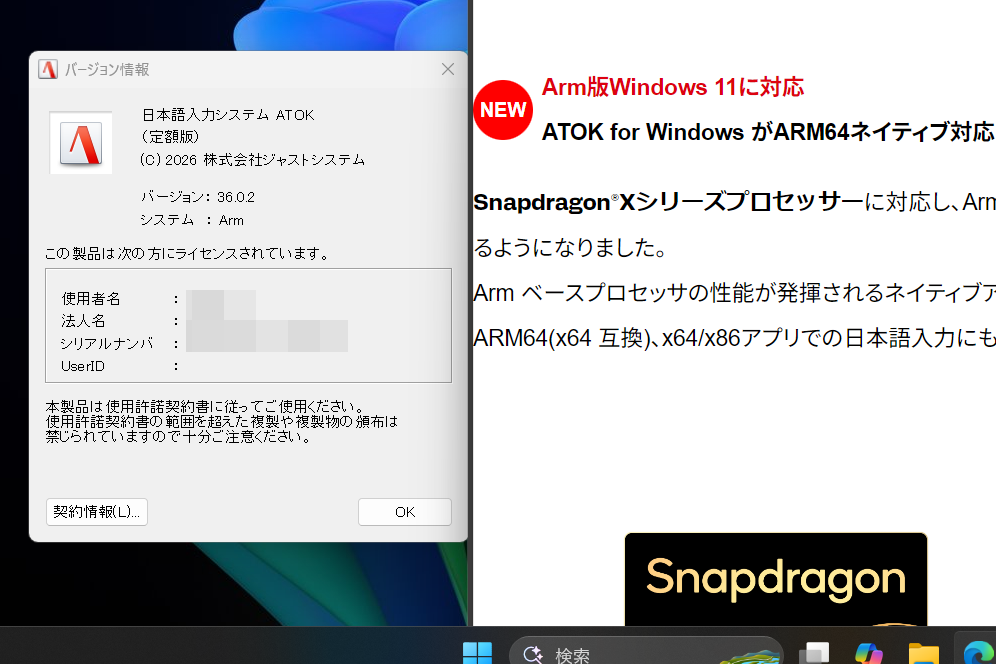996x664 pixels.
Task: Click the バージョン: 36.0.2 text
Action: (x=198, y=197)
